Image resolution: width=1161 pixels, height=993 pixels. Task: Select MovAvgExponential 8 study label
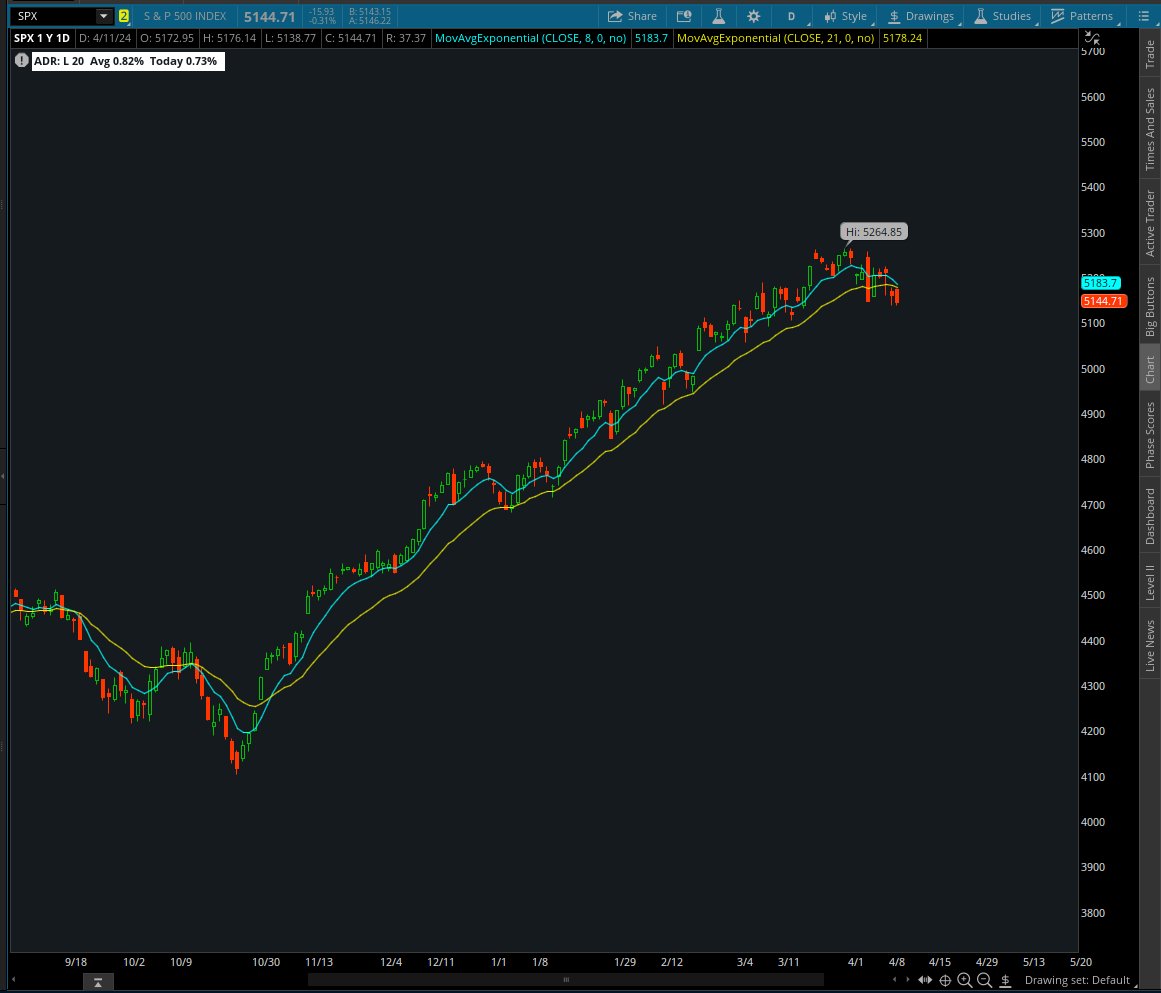coord(530,38)
